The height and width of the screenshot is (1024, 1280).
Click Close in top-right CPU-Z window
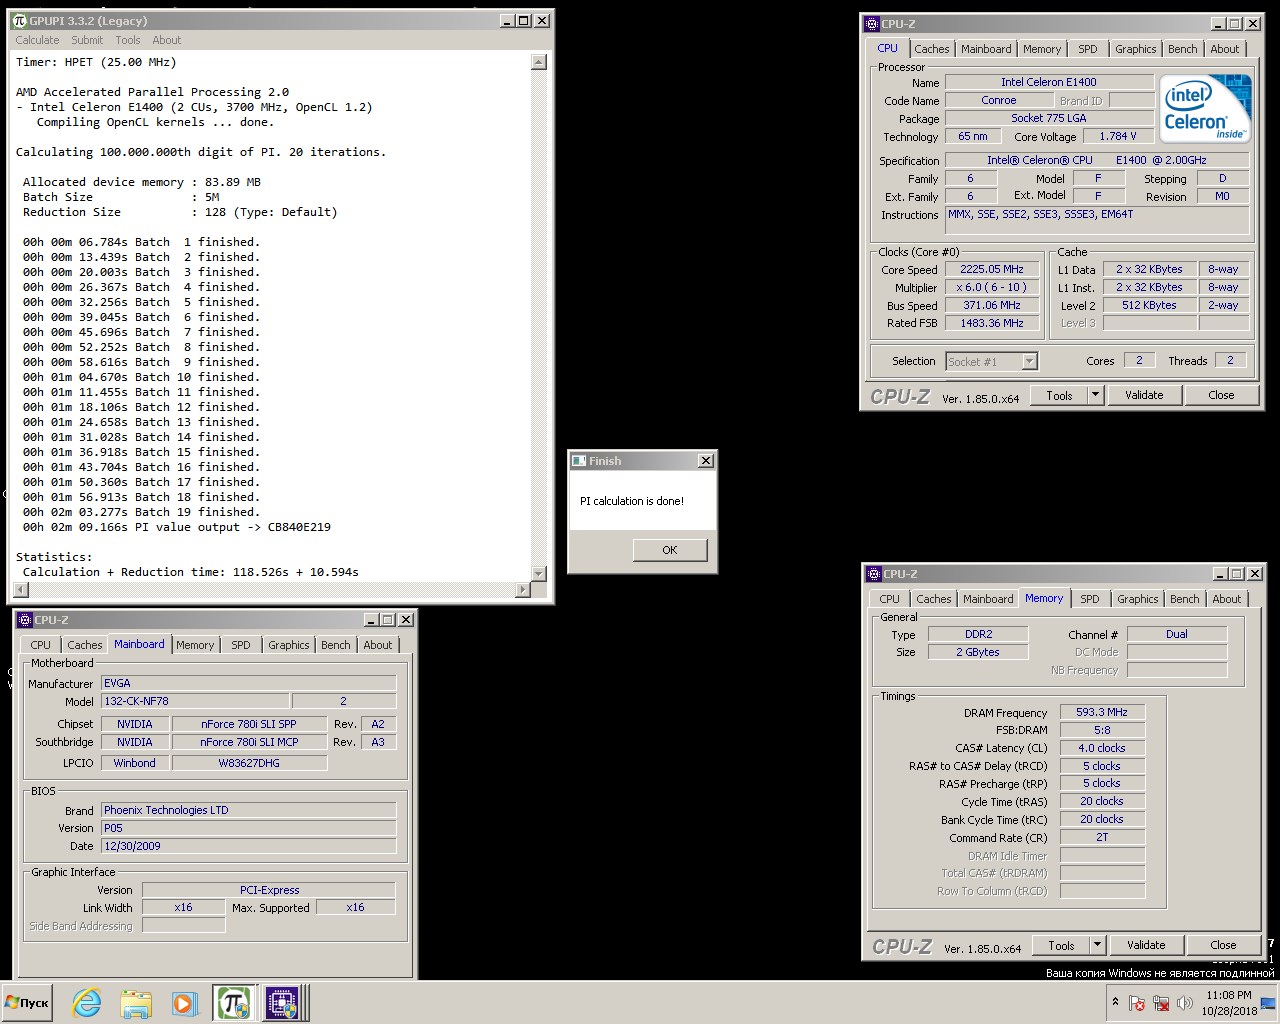point(1221,395)
